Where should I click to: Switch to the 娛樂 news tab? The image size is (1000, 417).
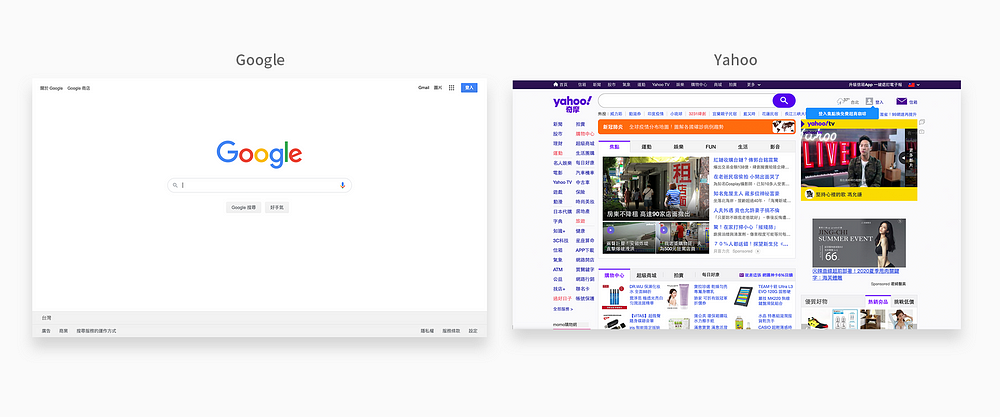(678, 147)
